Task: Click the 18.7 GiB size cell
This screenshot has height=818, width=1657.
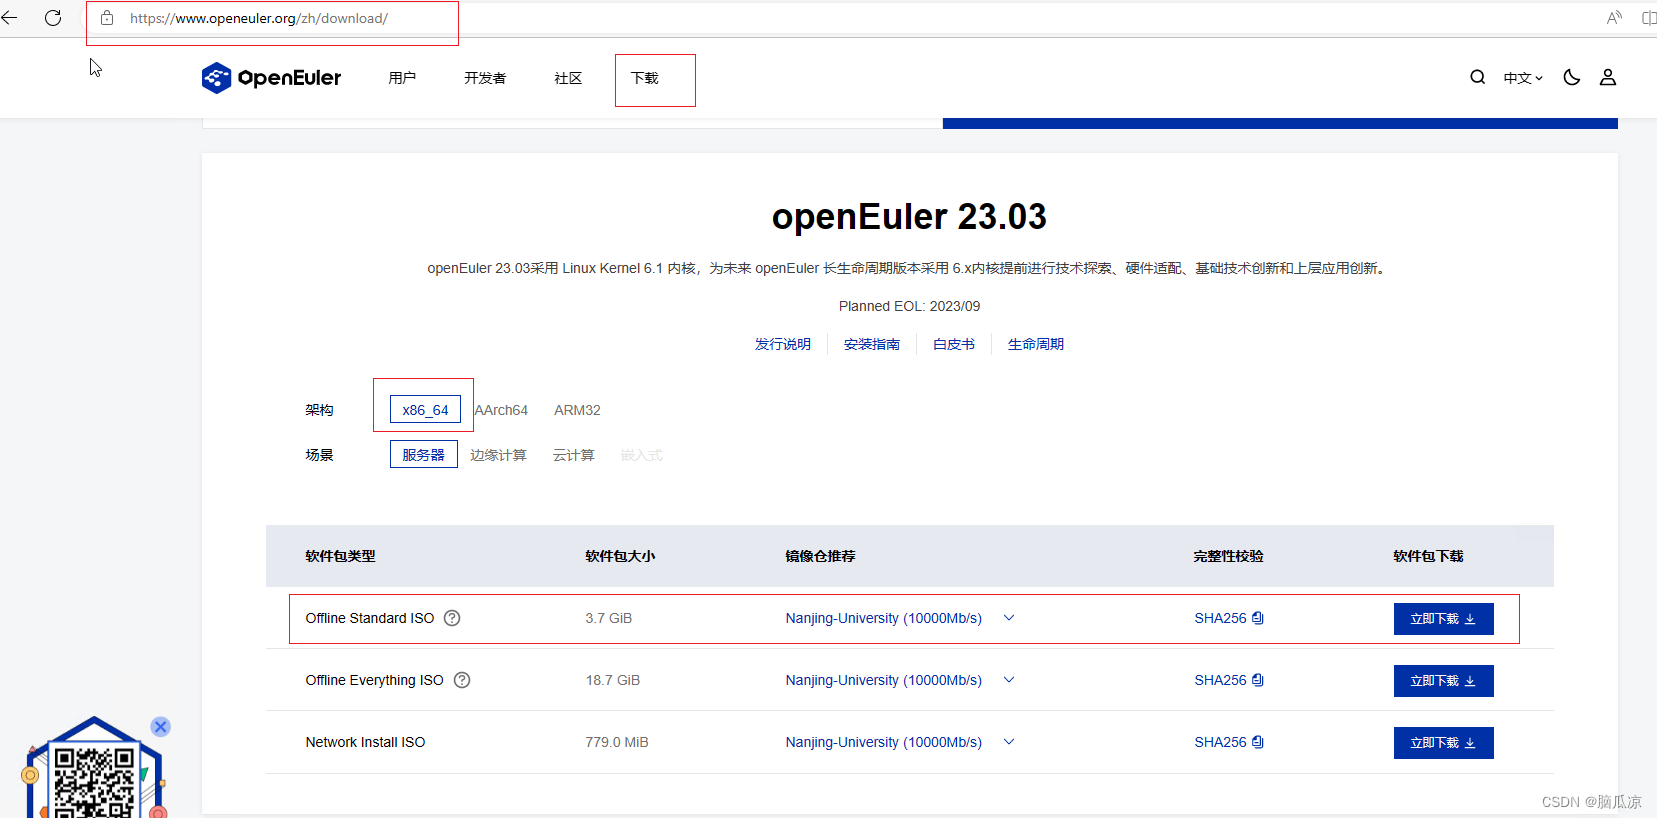Action: [613, 680]
